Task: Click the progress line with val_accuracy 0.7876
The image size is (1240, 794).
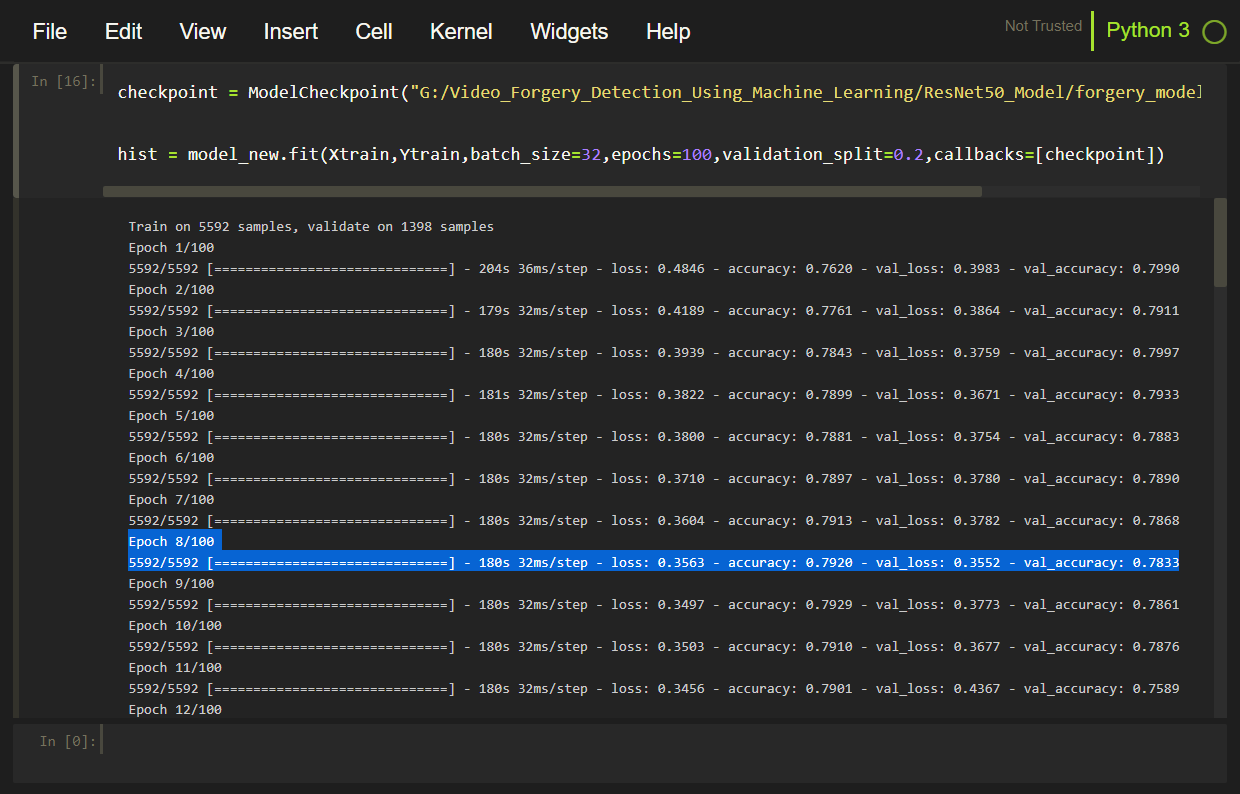Action: coord(654,647)
